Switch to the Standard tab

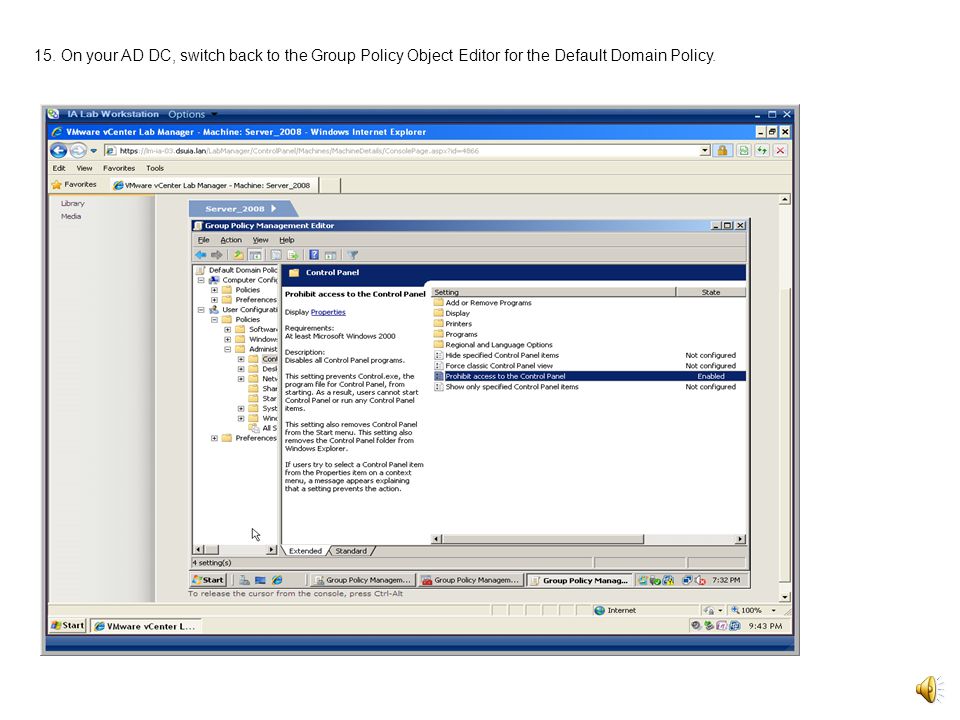(351, 551)
